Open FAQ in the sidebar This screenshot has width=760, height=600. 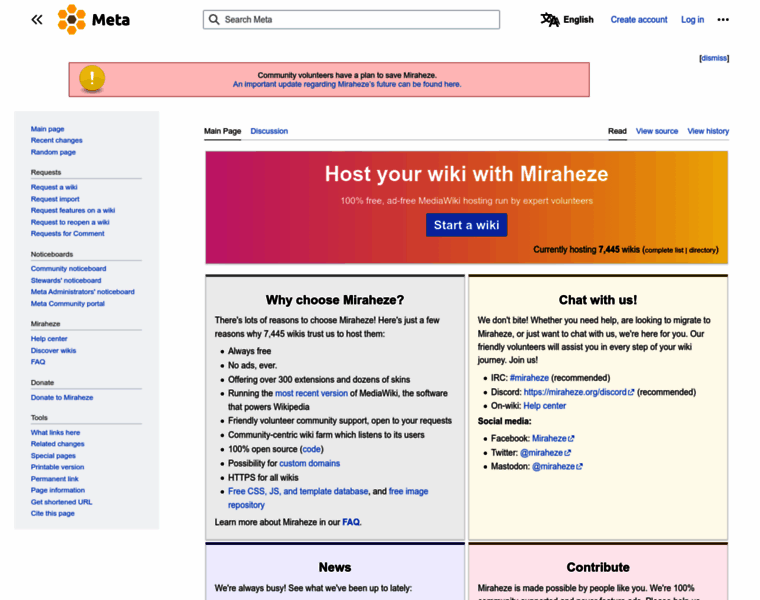coord(38,362)
